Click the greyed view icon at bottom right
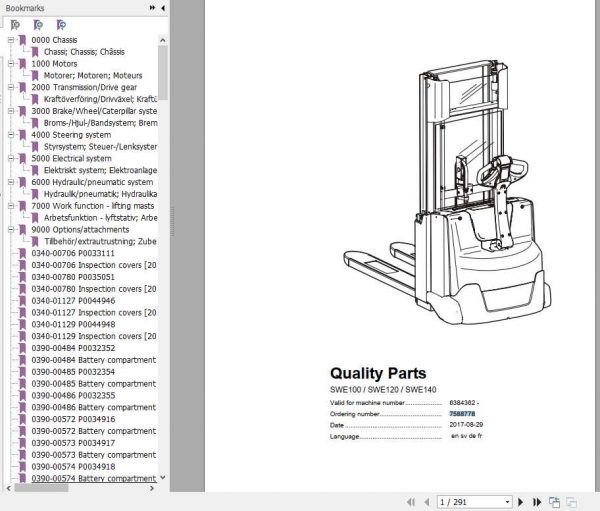 click(571, 502)
